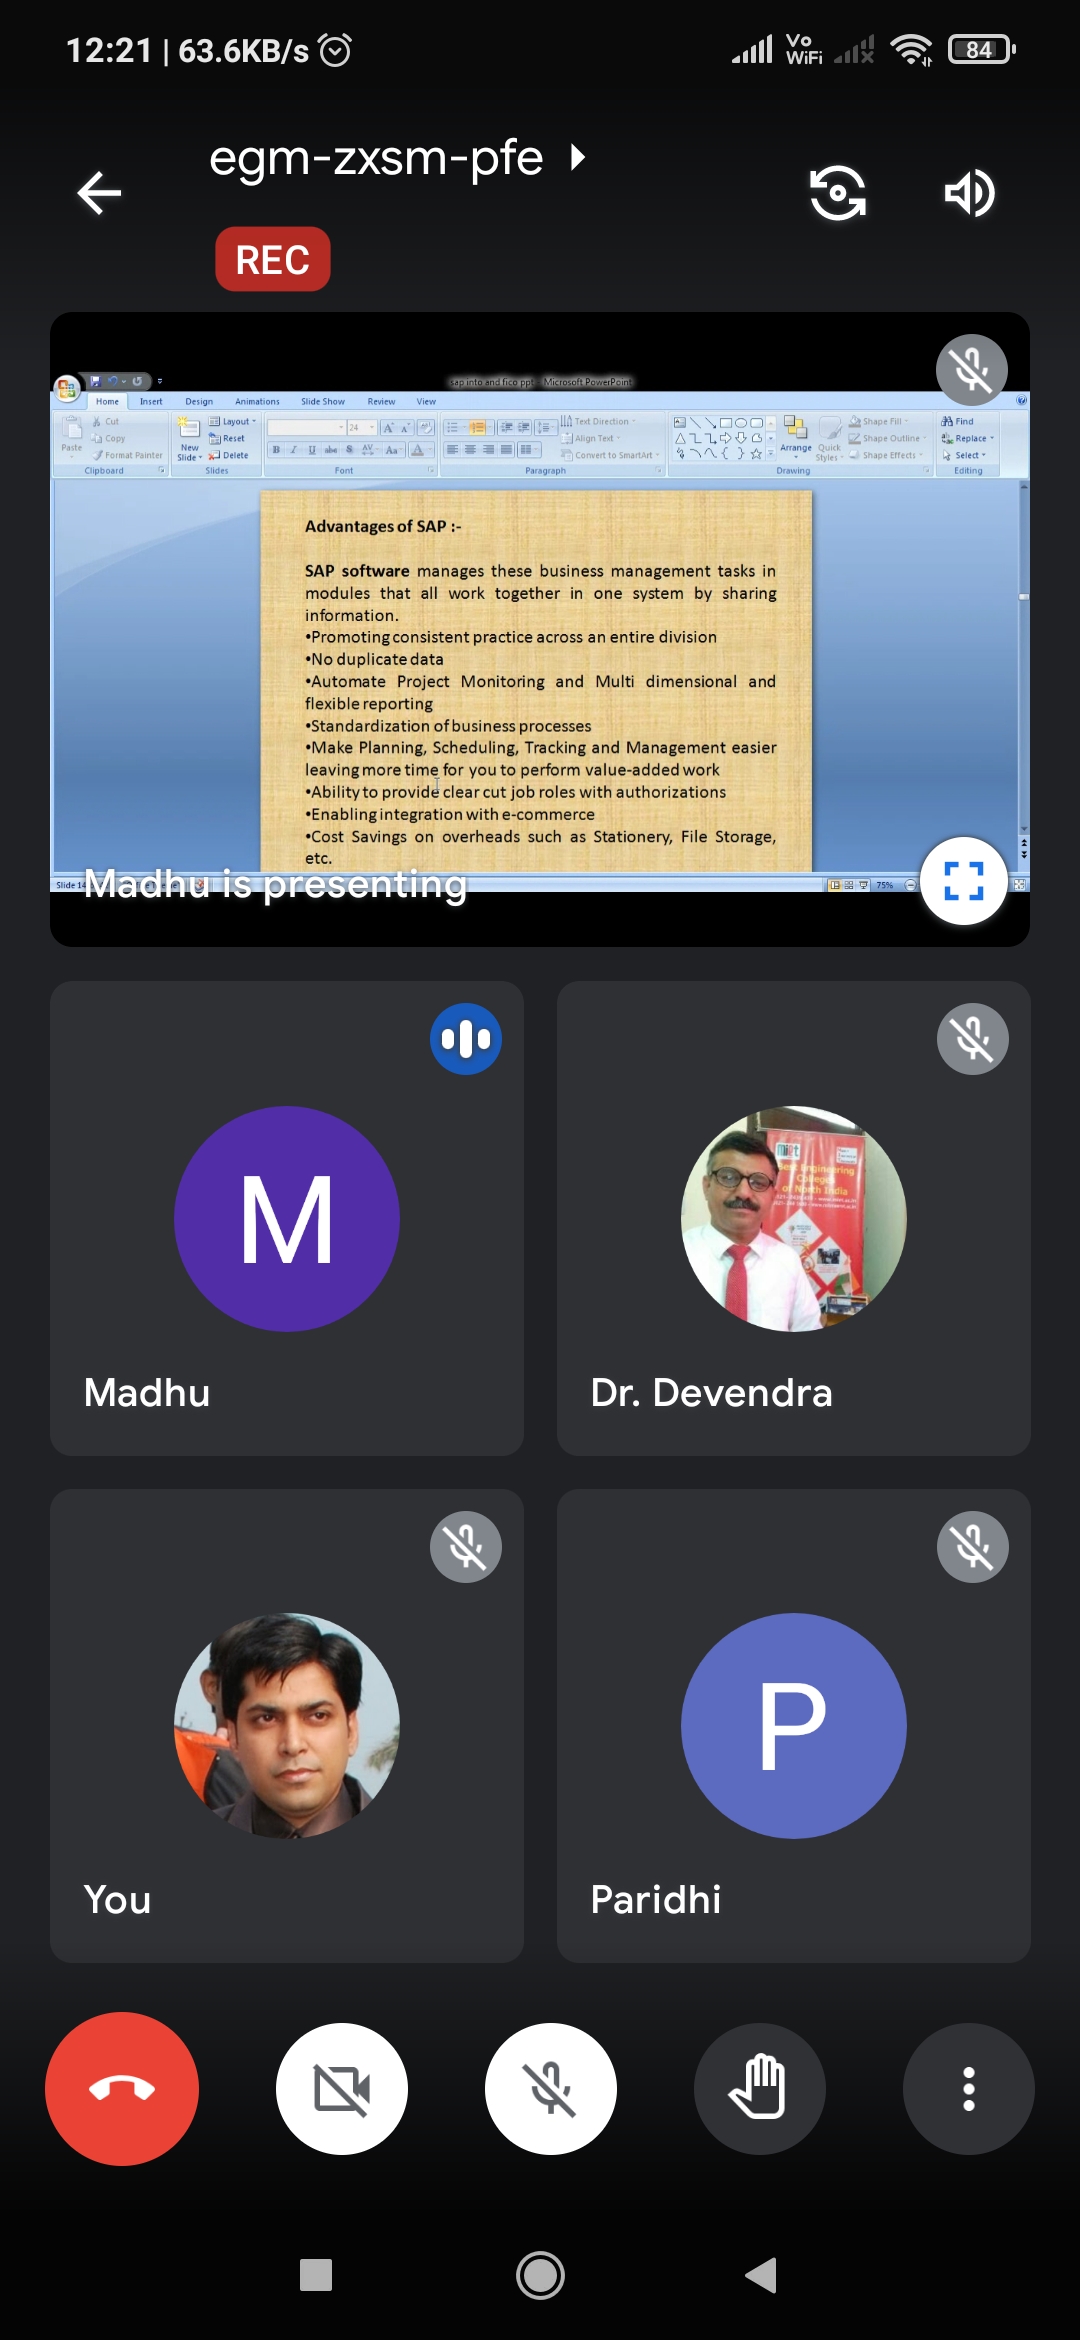1080x2340 pixels.
Task: Raise hand using the hand icon
Action: point(759,2088)
